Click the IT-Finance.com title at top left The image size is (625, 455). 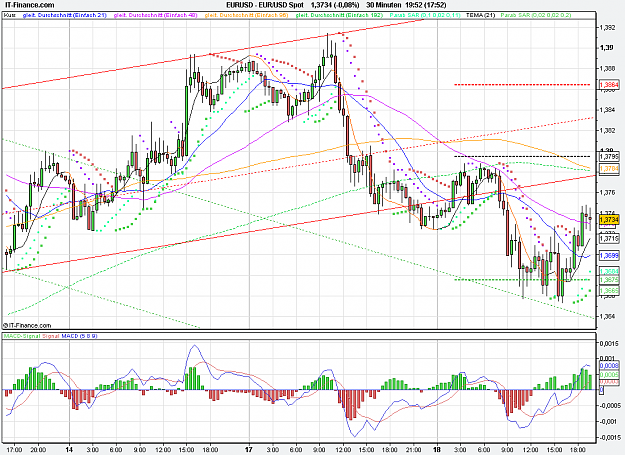(29, 5)
